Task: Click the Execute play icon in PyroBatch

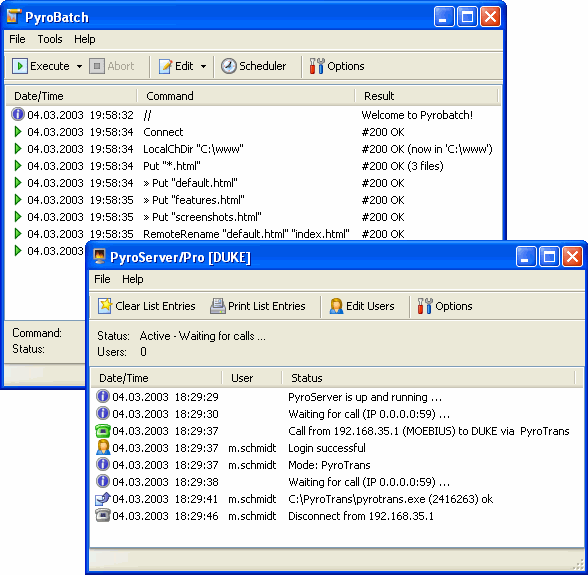Action: click(x=20, y=66)
